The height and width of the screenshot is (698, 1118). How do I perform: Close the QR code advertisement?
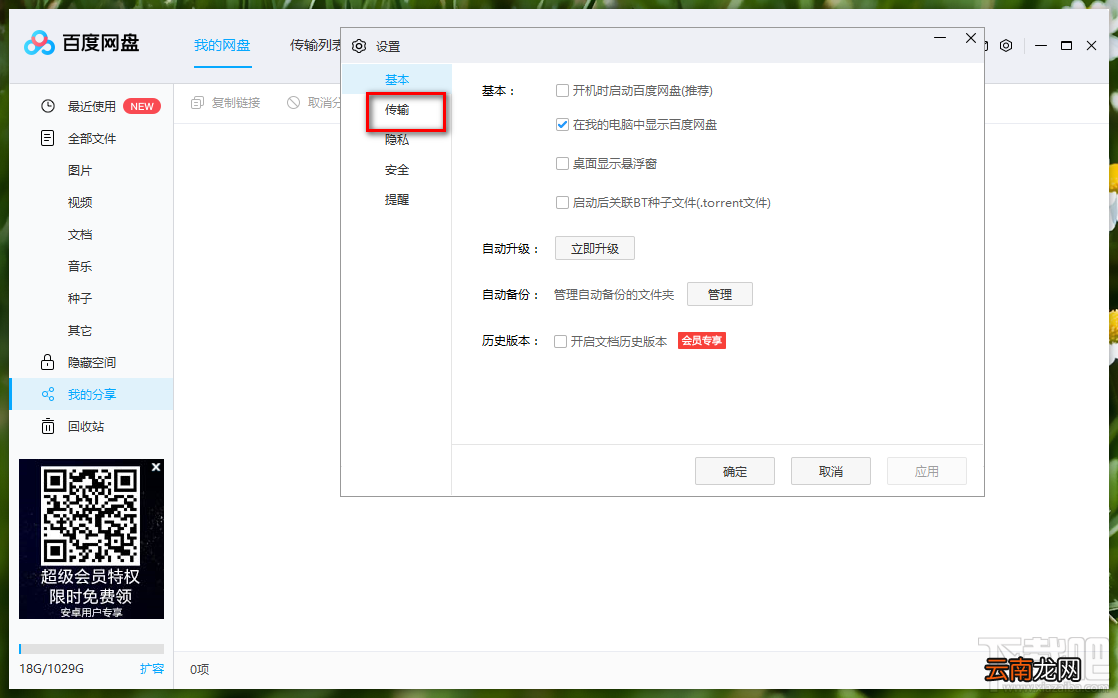[x=156, y=467]
